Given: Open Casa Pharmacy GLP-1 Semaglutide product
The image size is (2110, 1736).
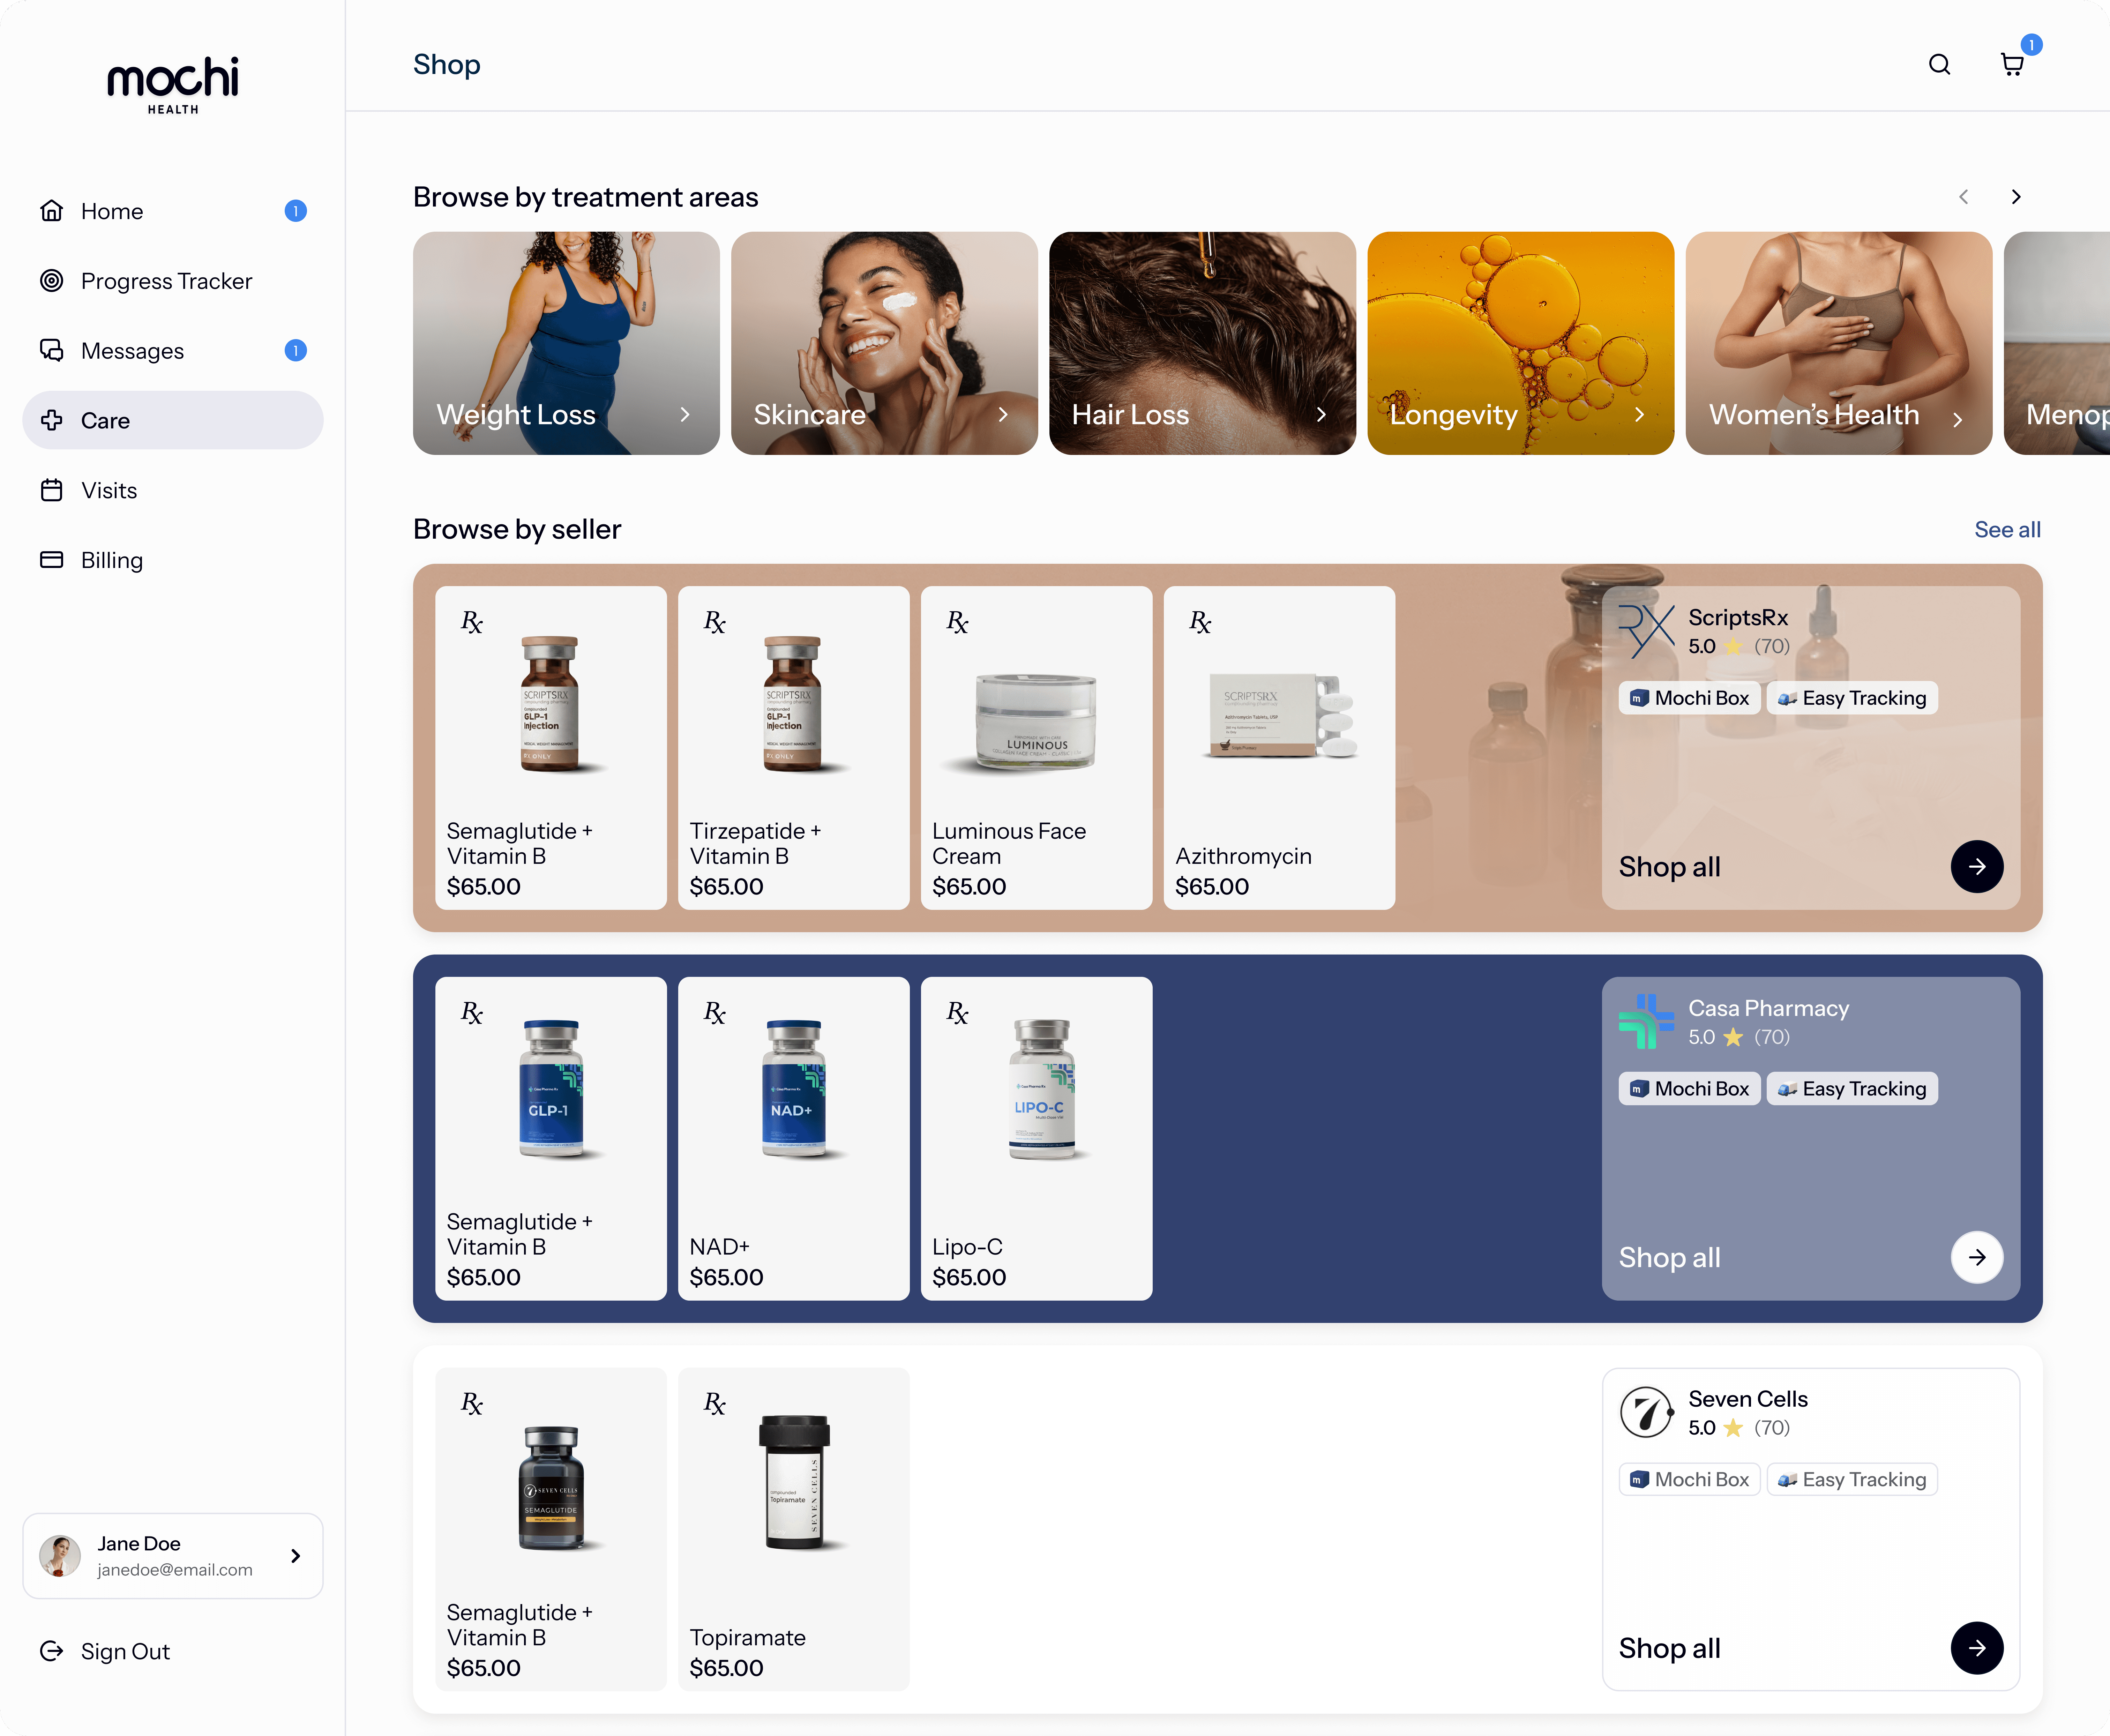Looking at the screenshot, I should click(551, 1139).
